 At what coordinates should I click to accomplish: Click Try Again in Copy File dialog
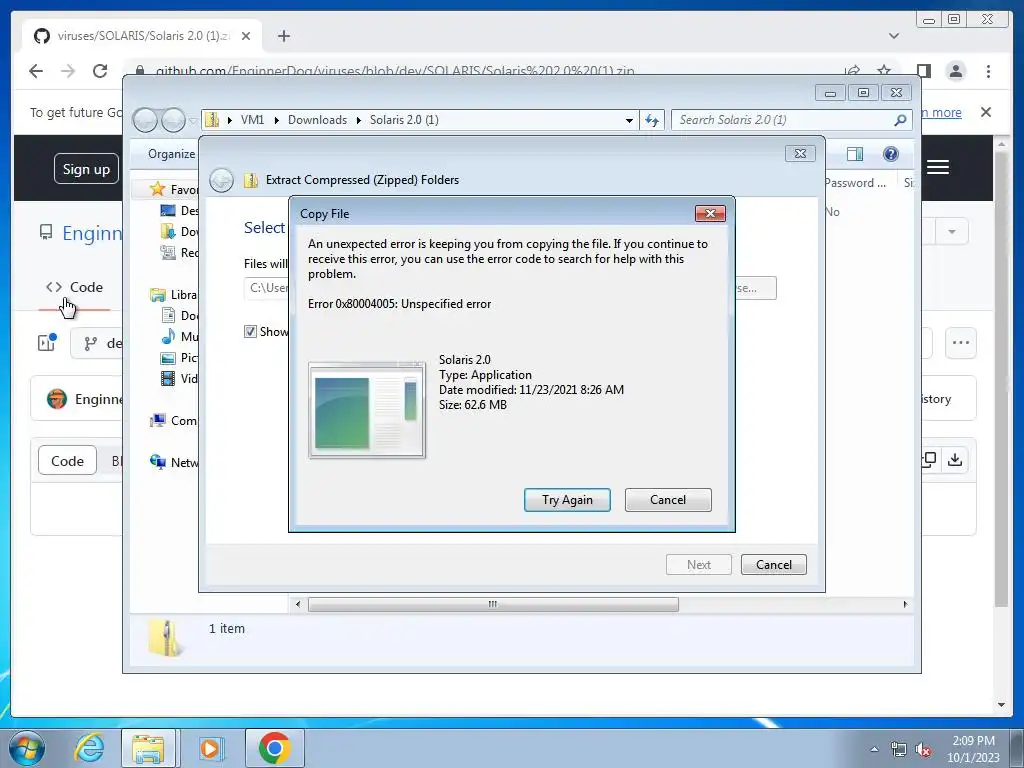pyautogui.click(x=567, y=500)
